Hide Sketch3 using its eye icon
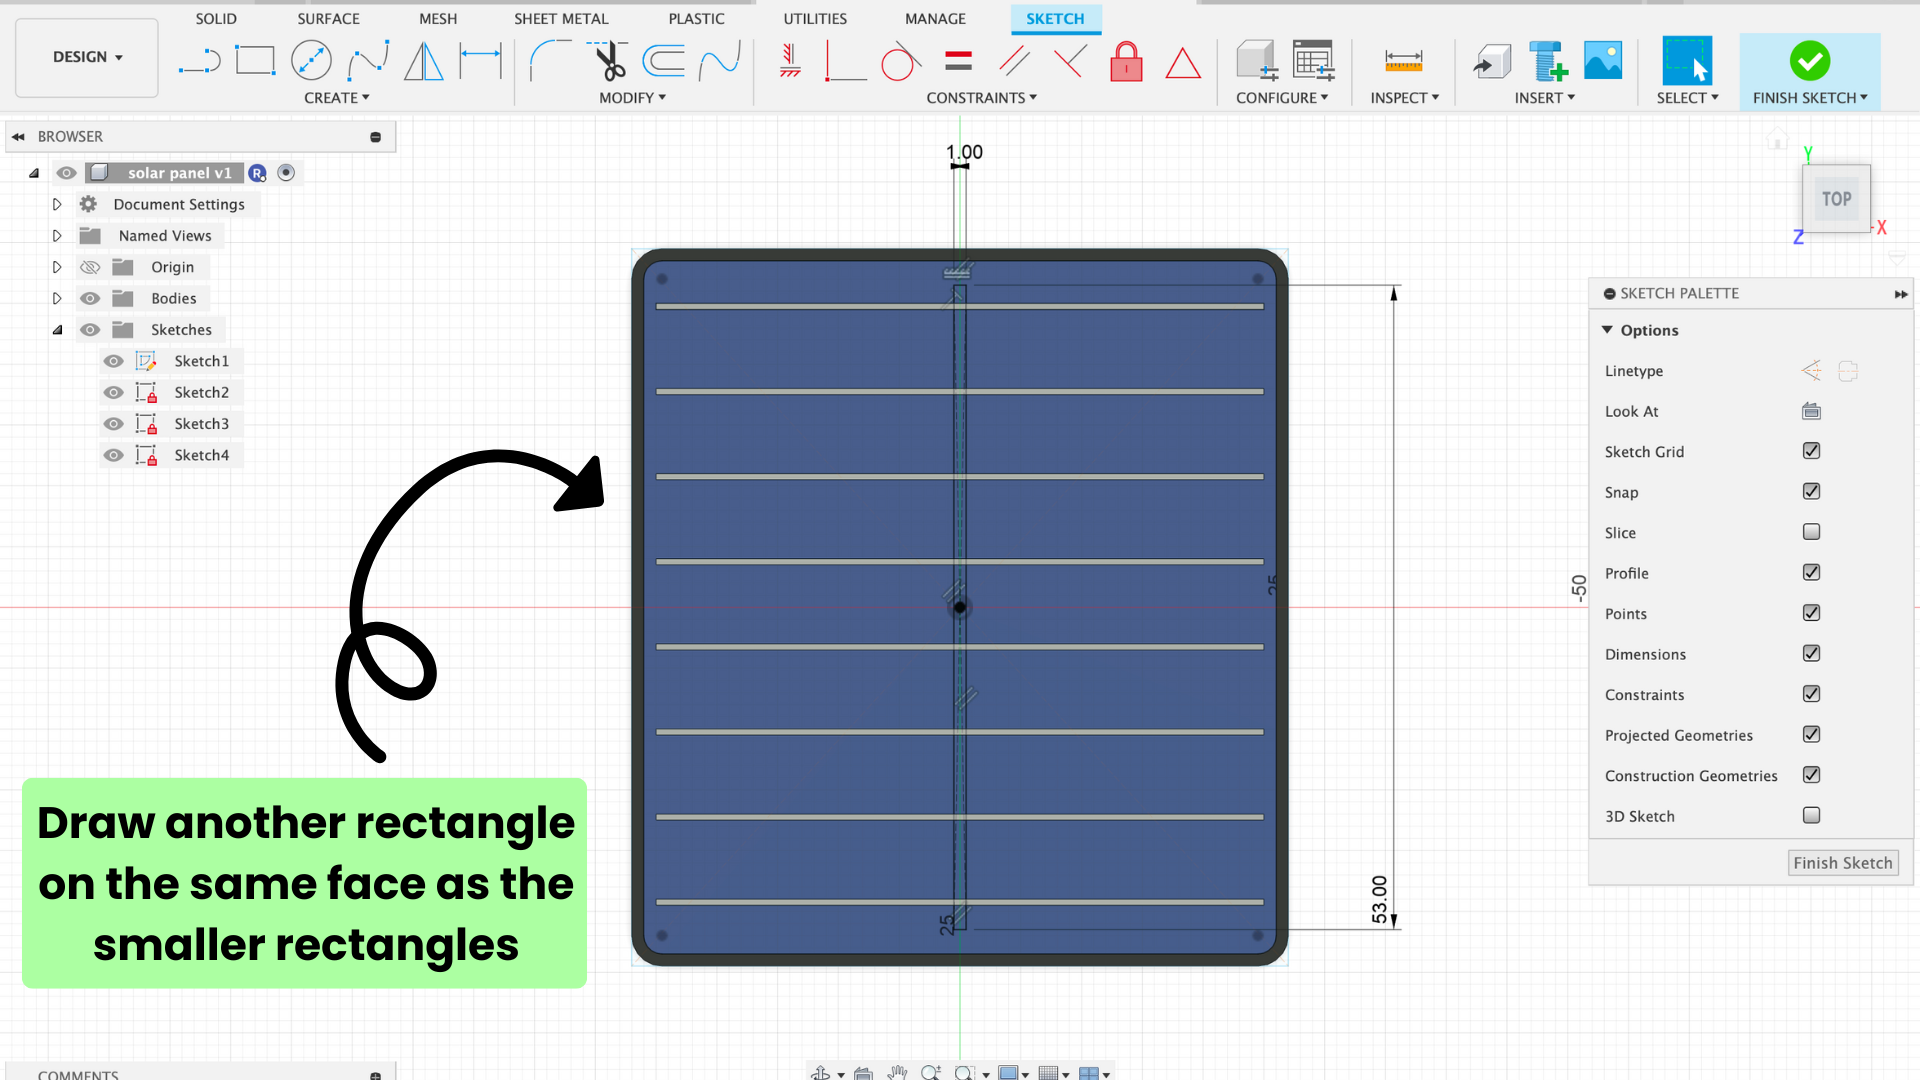Screen dimensions: 1920x1080 pyautogui.click(x=114, y=424)
